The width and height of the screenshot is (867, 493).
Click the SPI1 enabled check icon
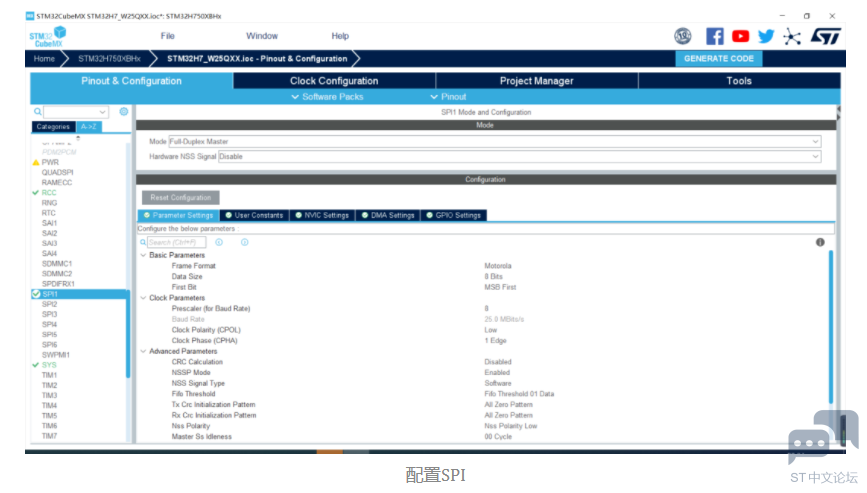pyautogui.click(x=36, y=294)
